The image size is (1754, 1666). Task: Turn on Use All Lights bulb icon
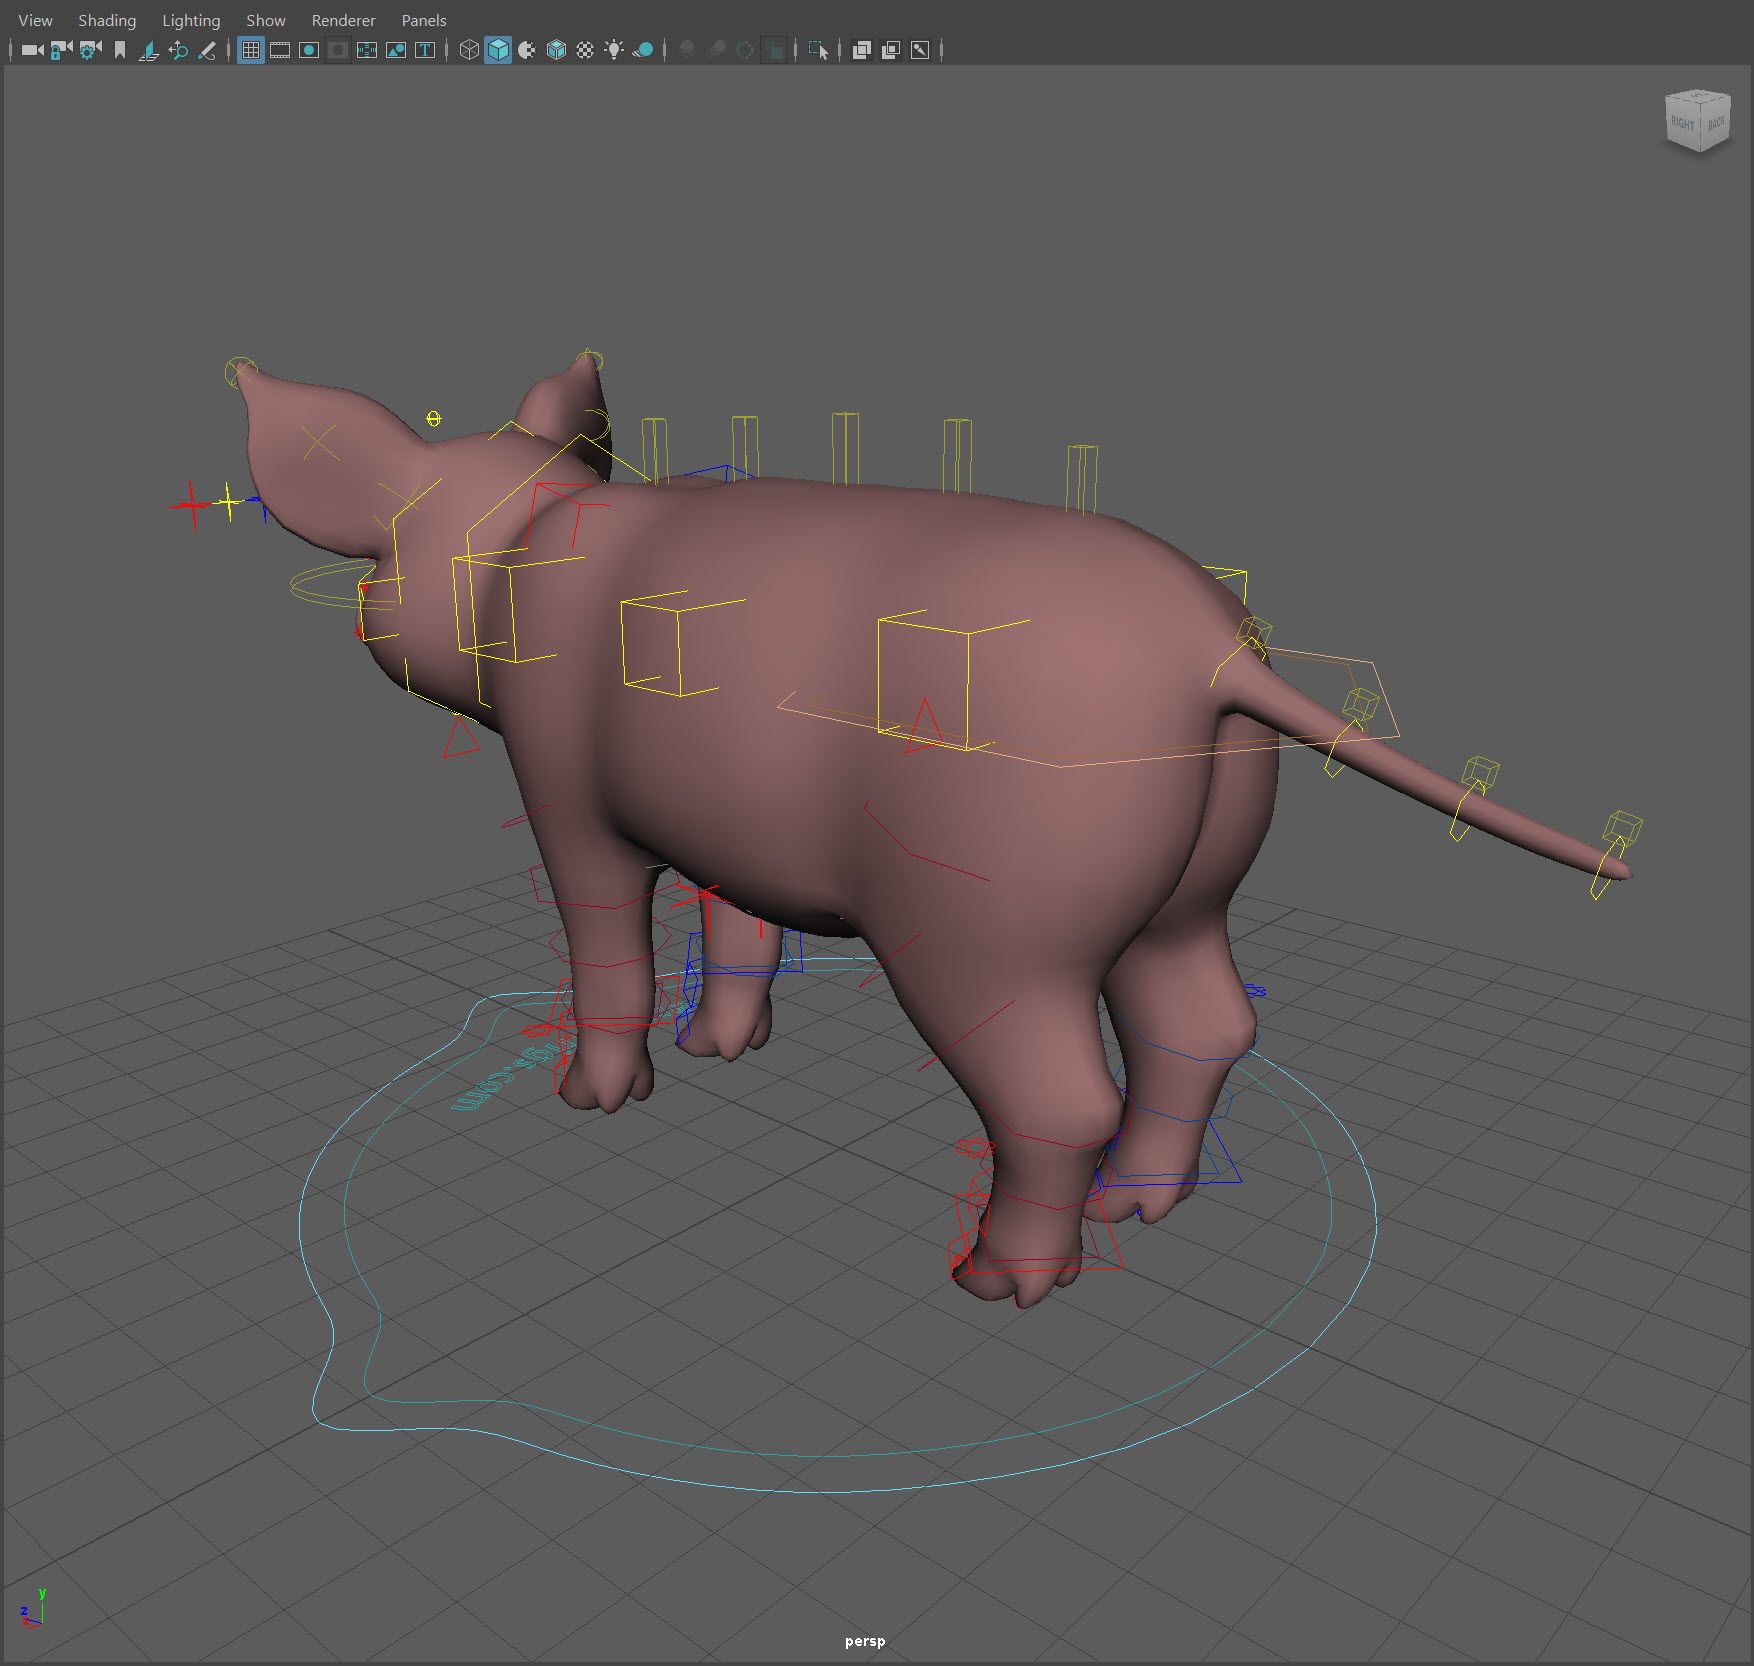614,50
